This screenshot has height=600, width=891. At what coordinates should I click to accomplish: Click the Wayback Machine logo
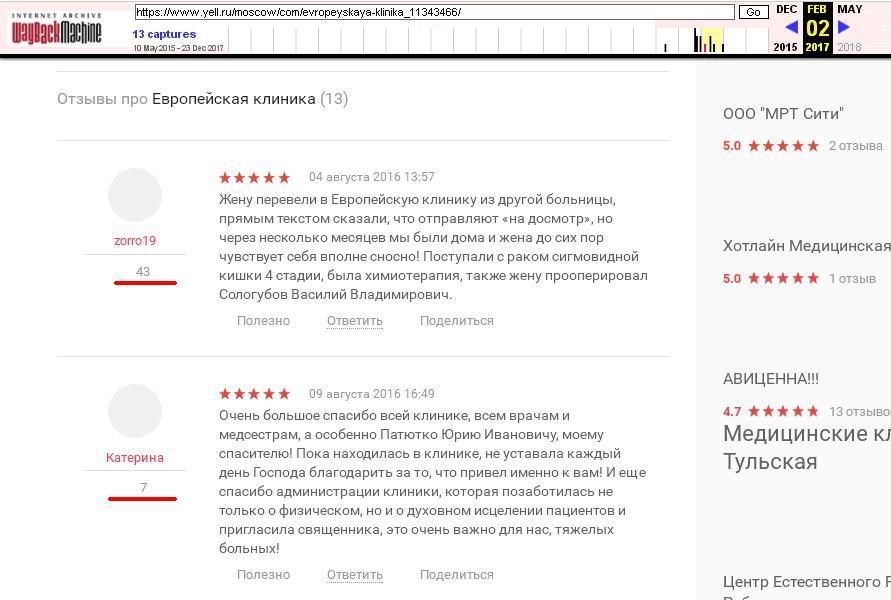point(57,30)
